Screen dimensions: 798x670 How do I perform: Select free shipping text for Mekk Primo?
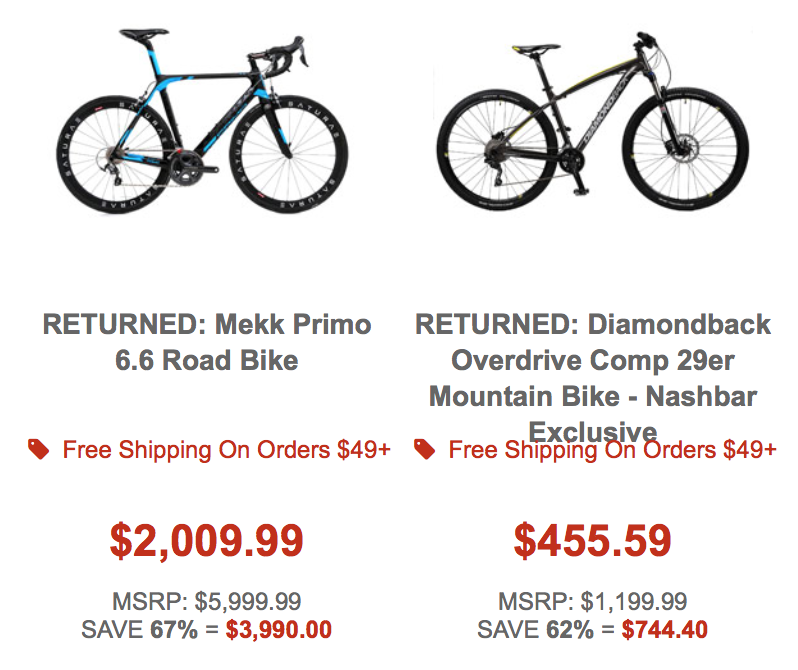click(226, 450)
